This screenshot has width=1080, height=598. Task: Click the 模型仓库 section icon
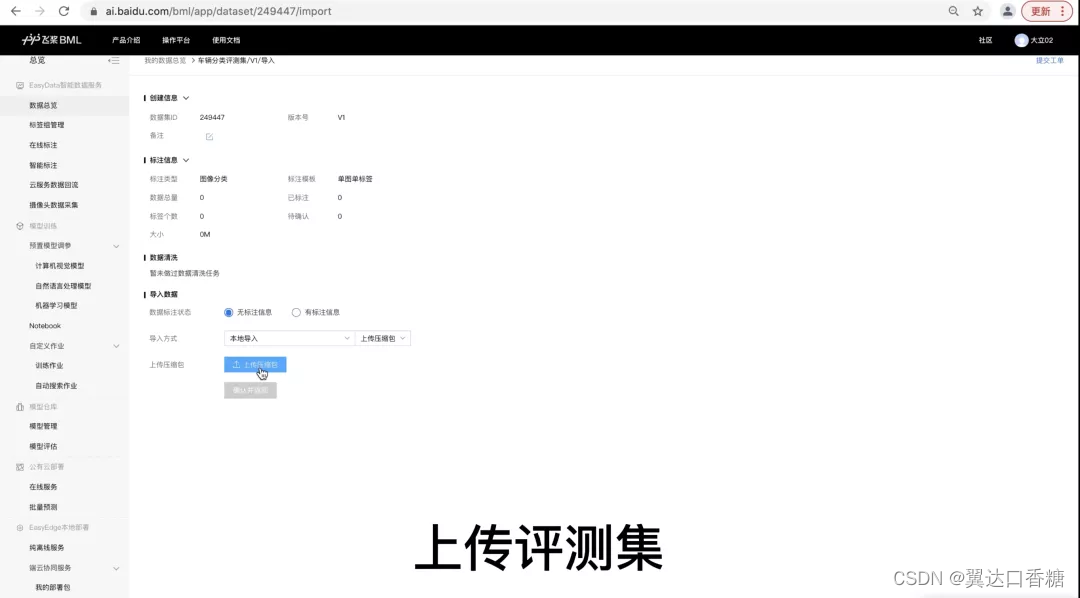pyautogui.click(x=18, y=405)
